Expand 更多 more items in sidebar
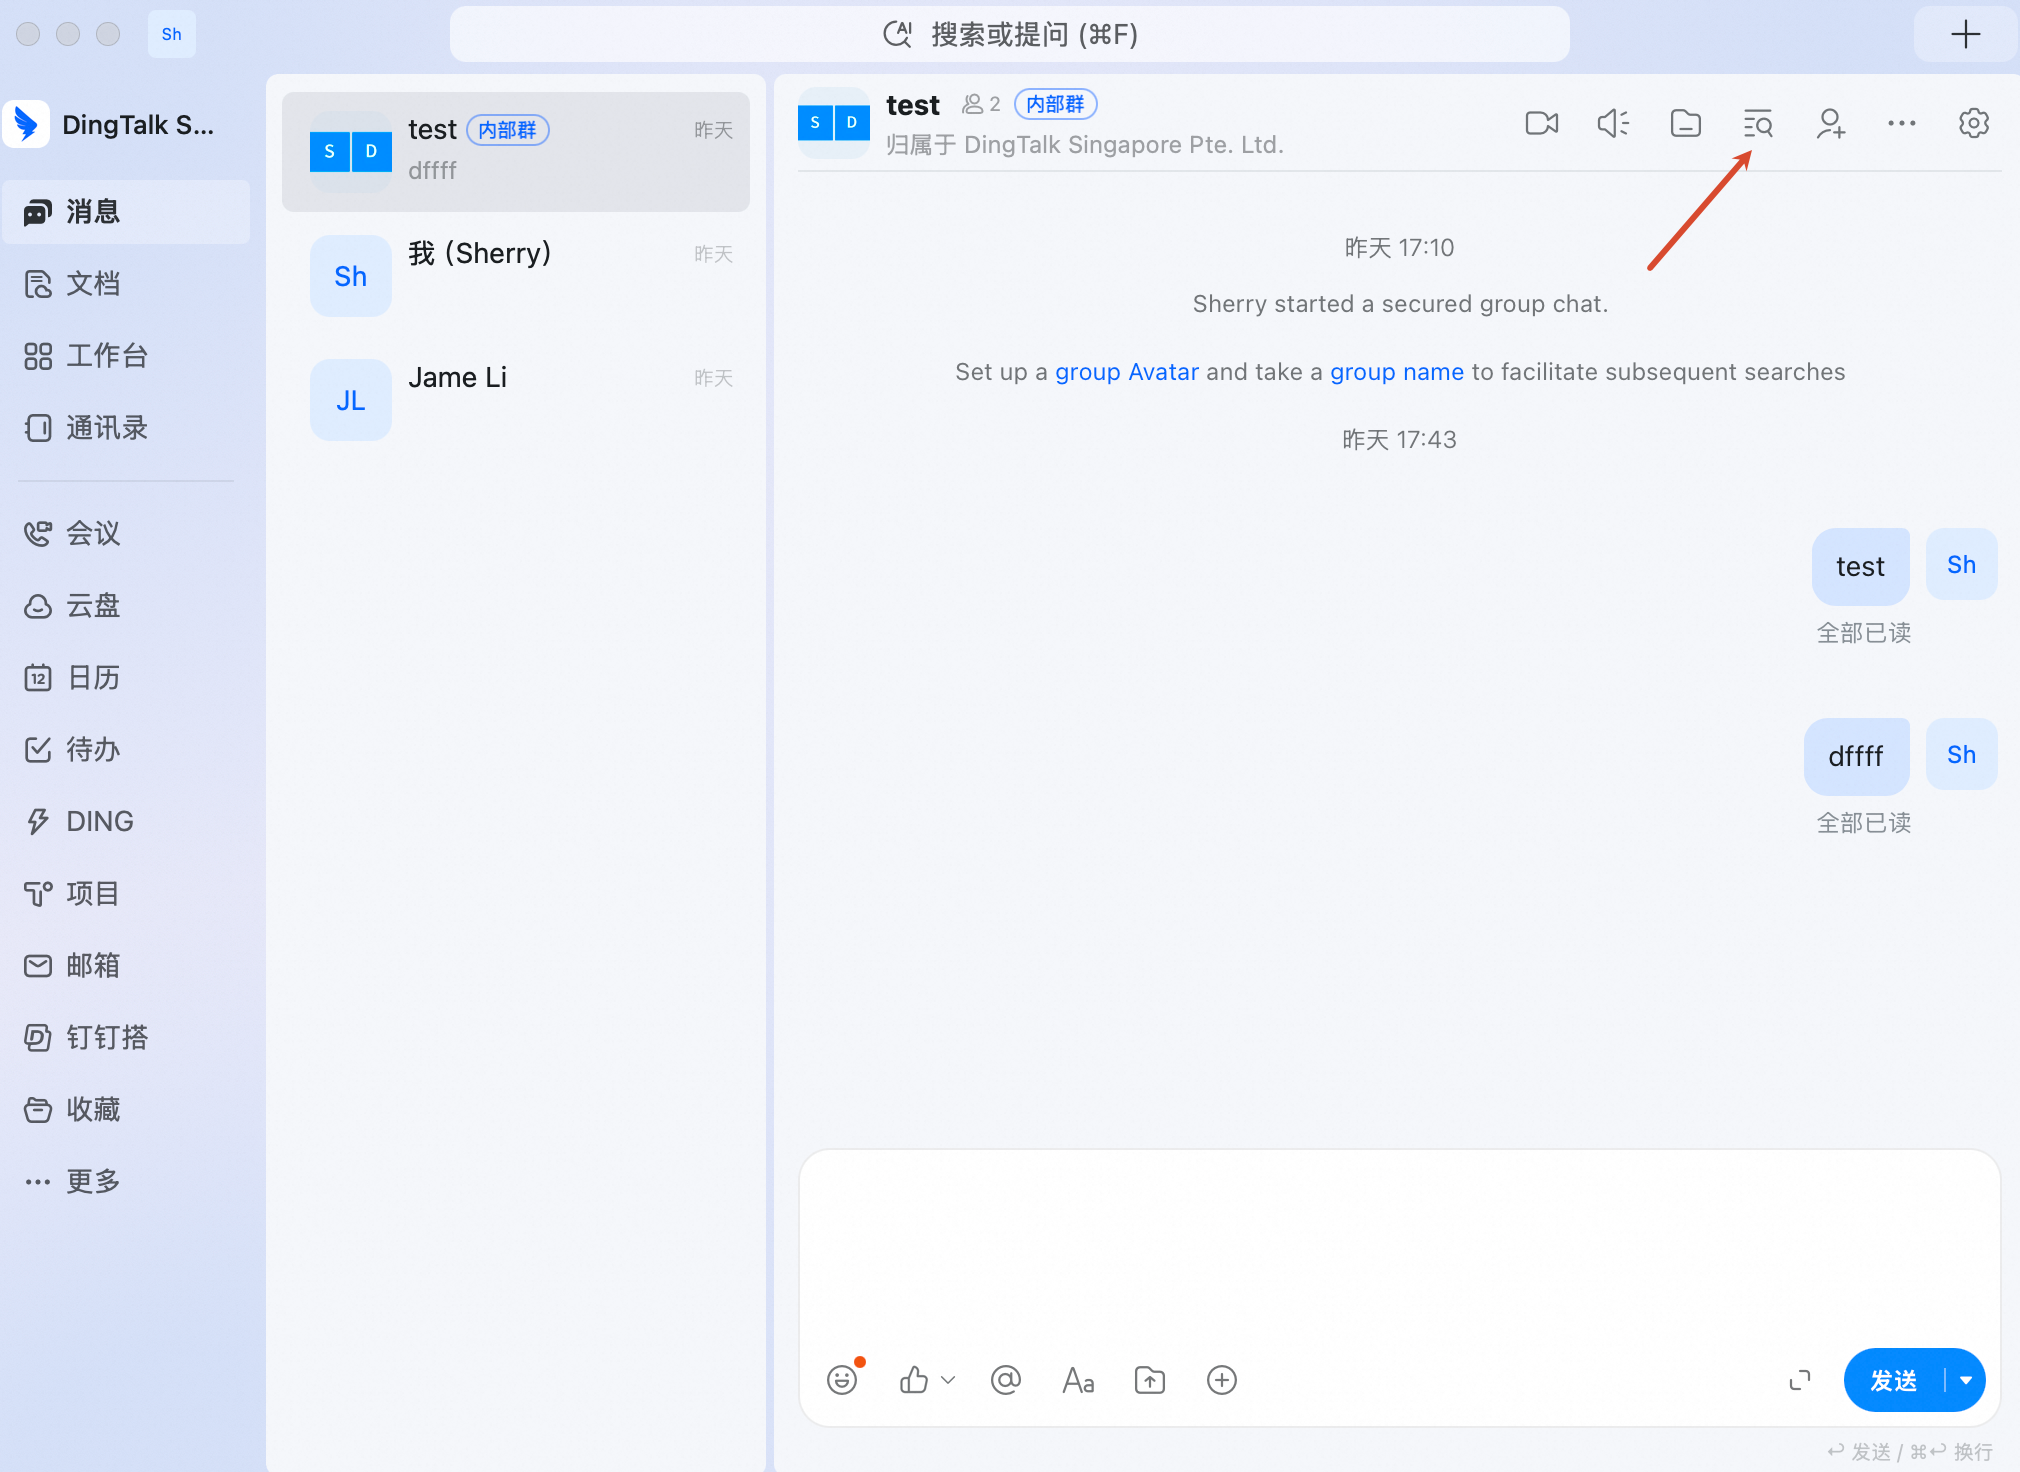The width and height of the screenshot is (2020, 1472). point(126,1182)
